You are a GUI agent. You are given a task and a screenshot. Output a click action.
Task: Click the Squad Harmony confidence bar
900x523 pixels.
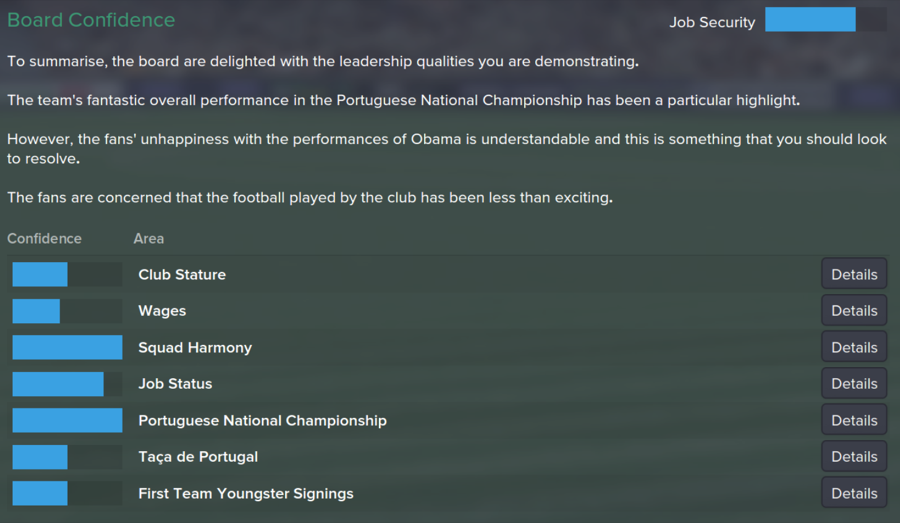67,347
